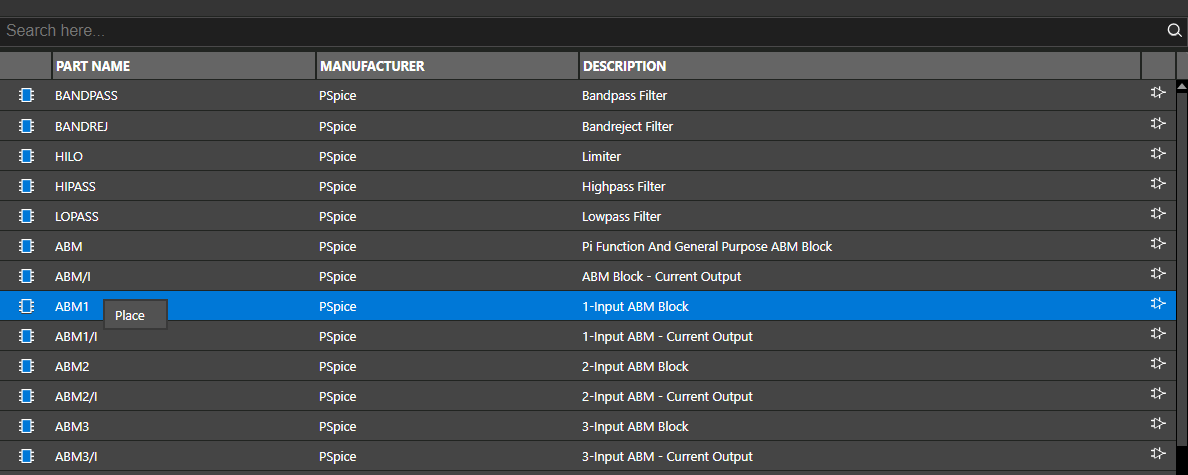The height and width of the screenshot is (475, 1188).
Task: Select the BANDPASS part name
Action: (x=86, y=95)
